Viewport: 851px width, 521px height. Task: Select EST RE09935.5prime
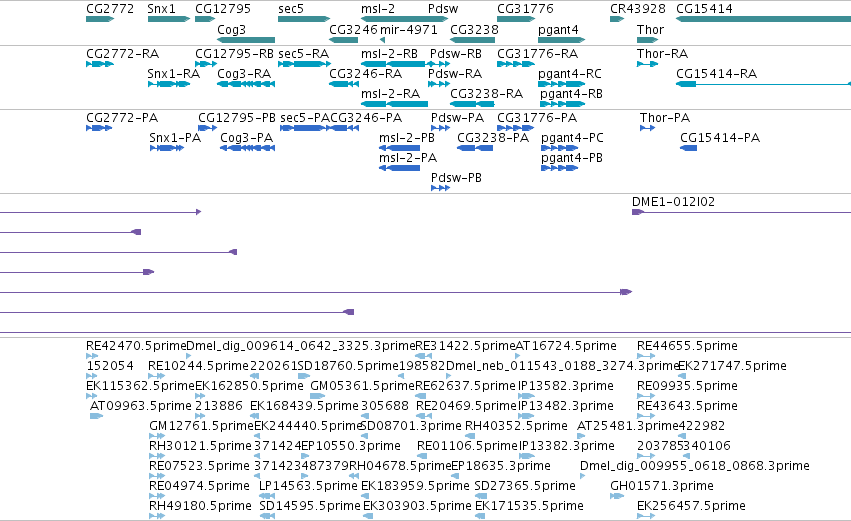646,396
